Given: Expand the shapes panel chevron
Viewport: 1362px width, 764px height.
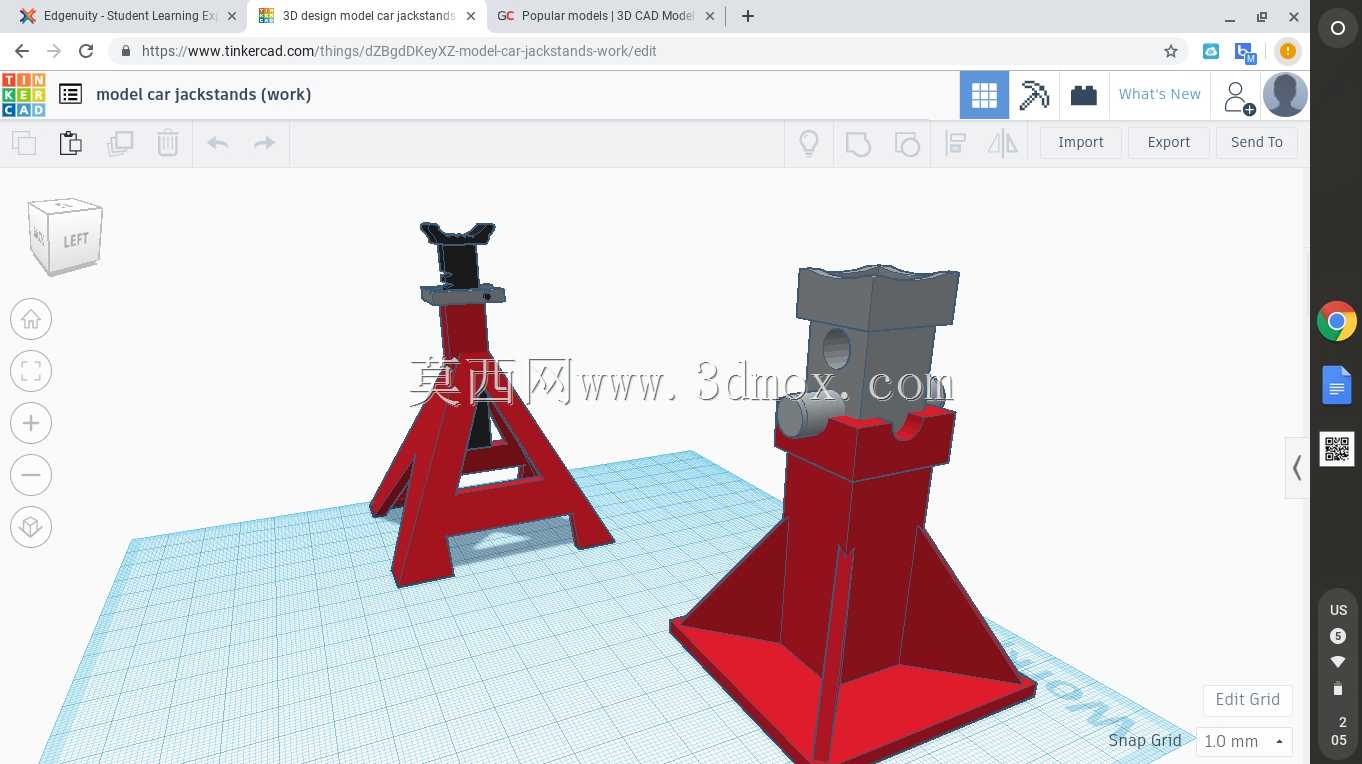Looking at the screenshot, I should (x=1297, y=467).
